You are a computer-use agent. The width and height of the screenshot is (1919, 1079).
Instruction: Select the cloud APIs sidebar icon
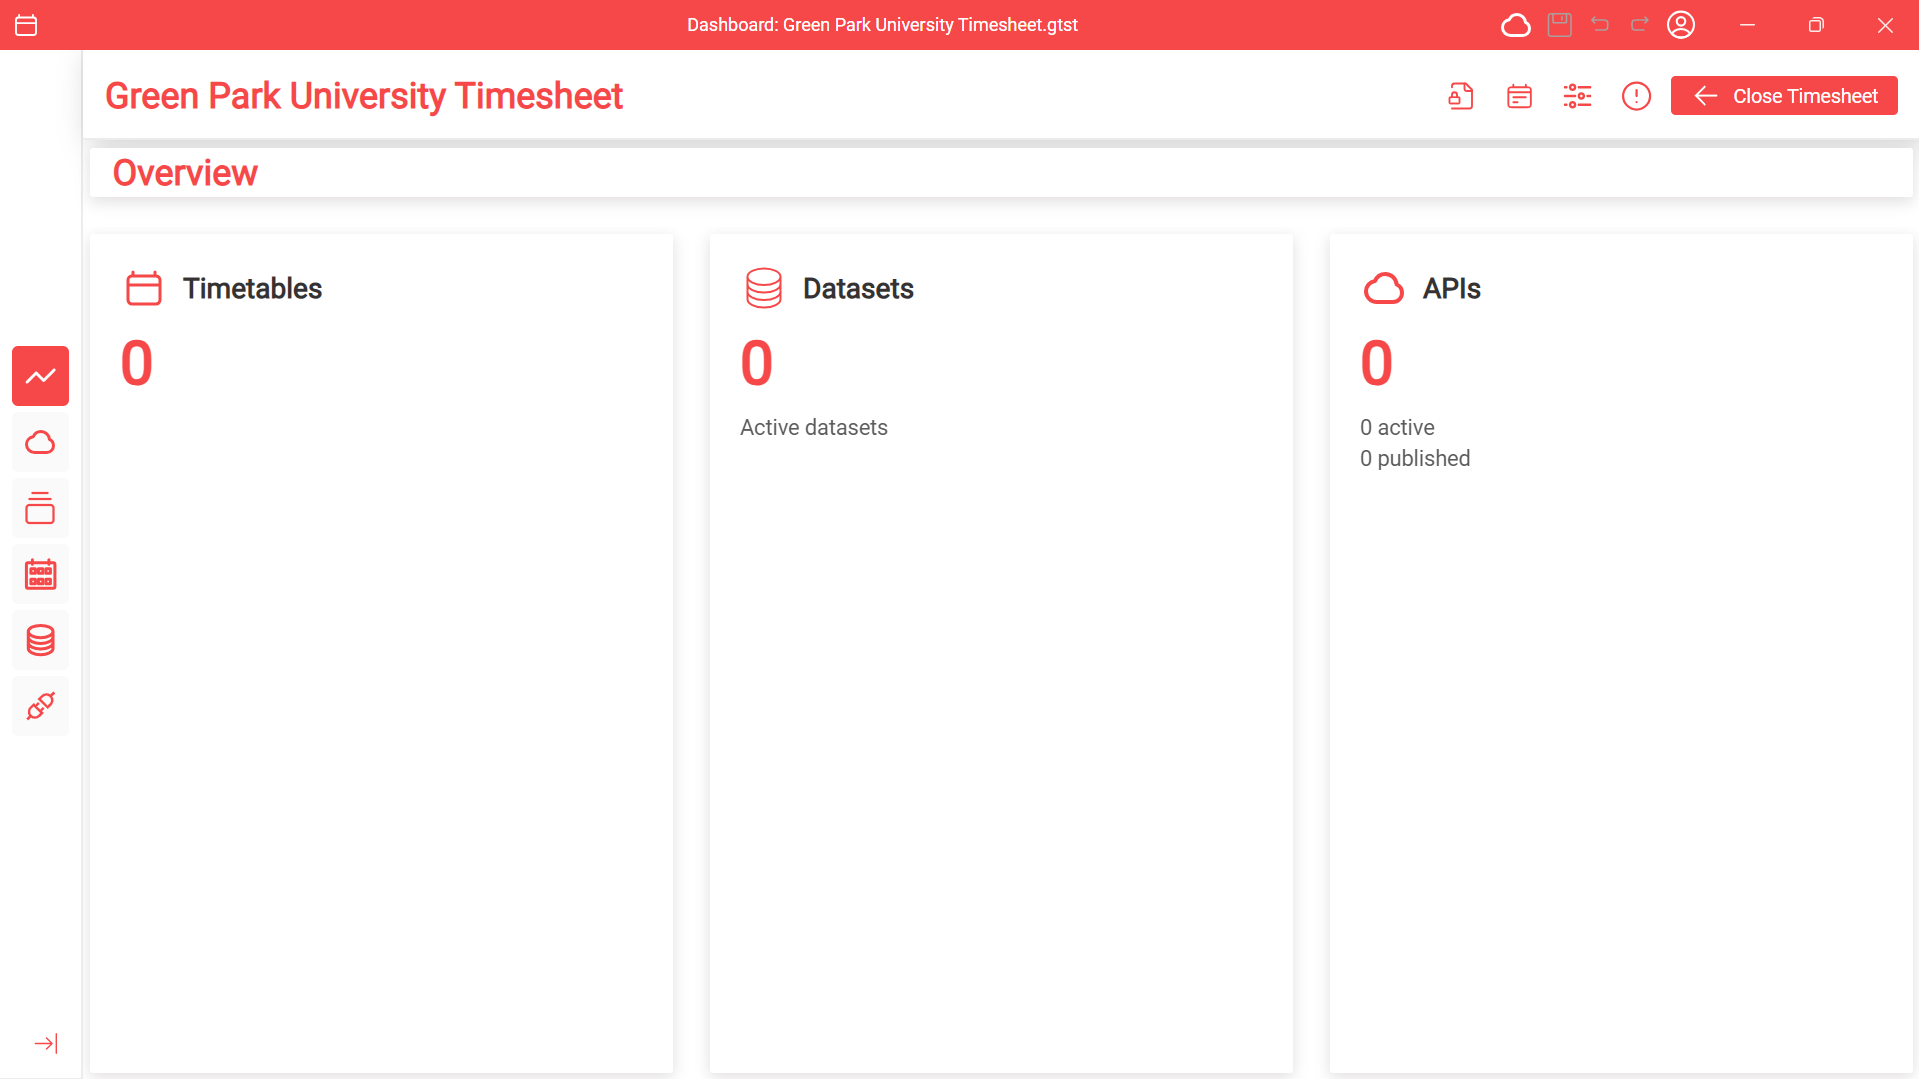pos(41,442)
